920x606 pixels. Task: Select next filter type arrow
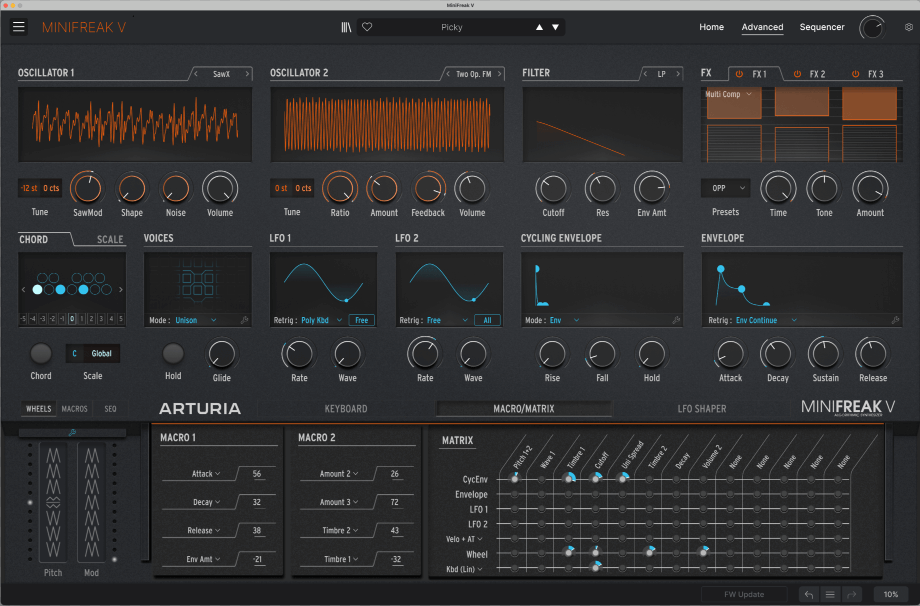point(678,74)
